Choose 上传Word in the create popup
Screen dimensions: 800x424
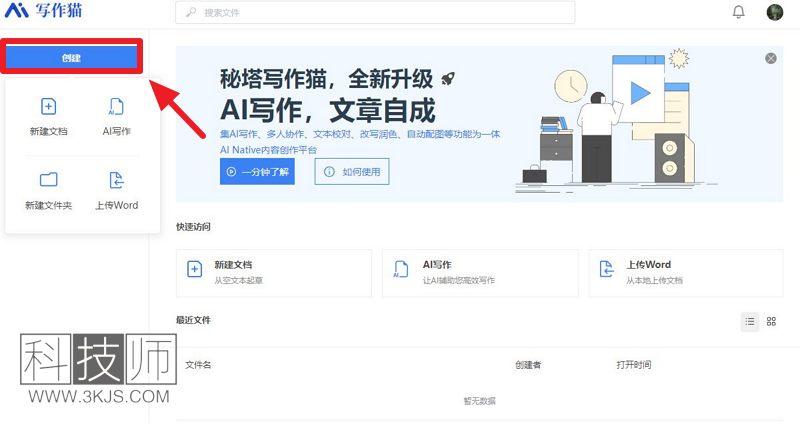coord(116,191)
